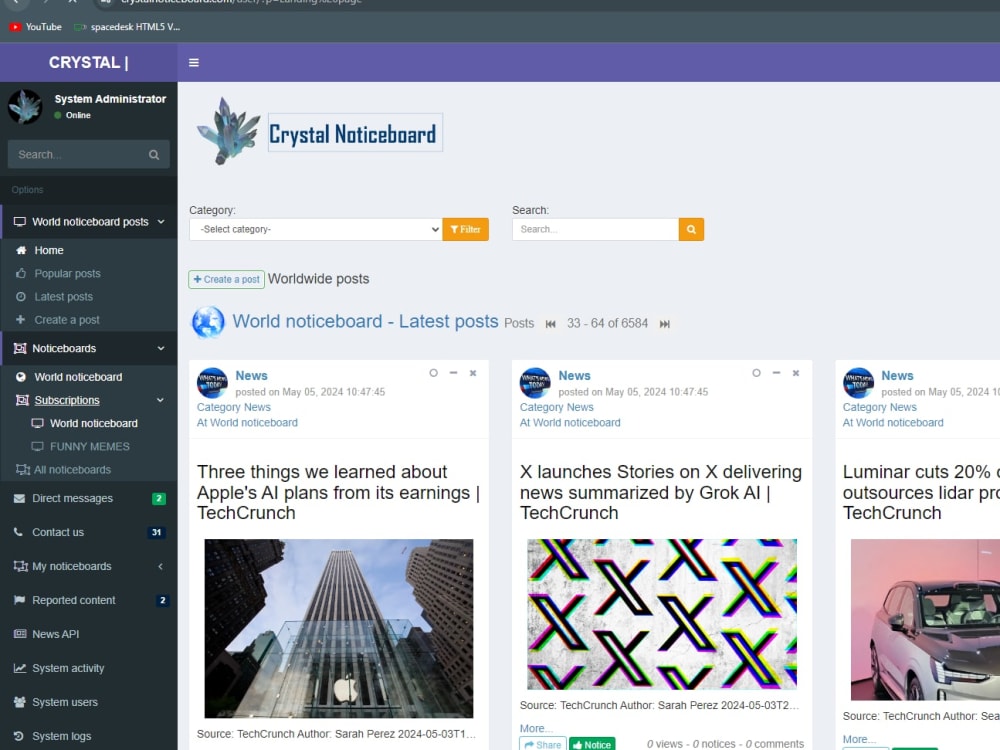Click At World noticeboard link on X Stories post
This screenshot has width=1000, height=750.
coord(570,422)
